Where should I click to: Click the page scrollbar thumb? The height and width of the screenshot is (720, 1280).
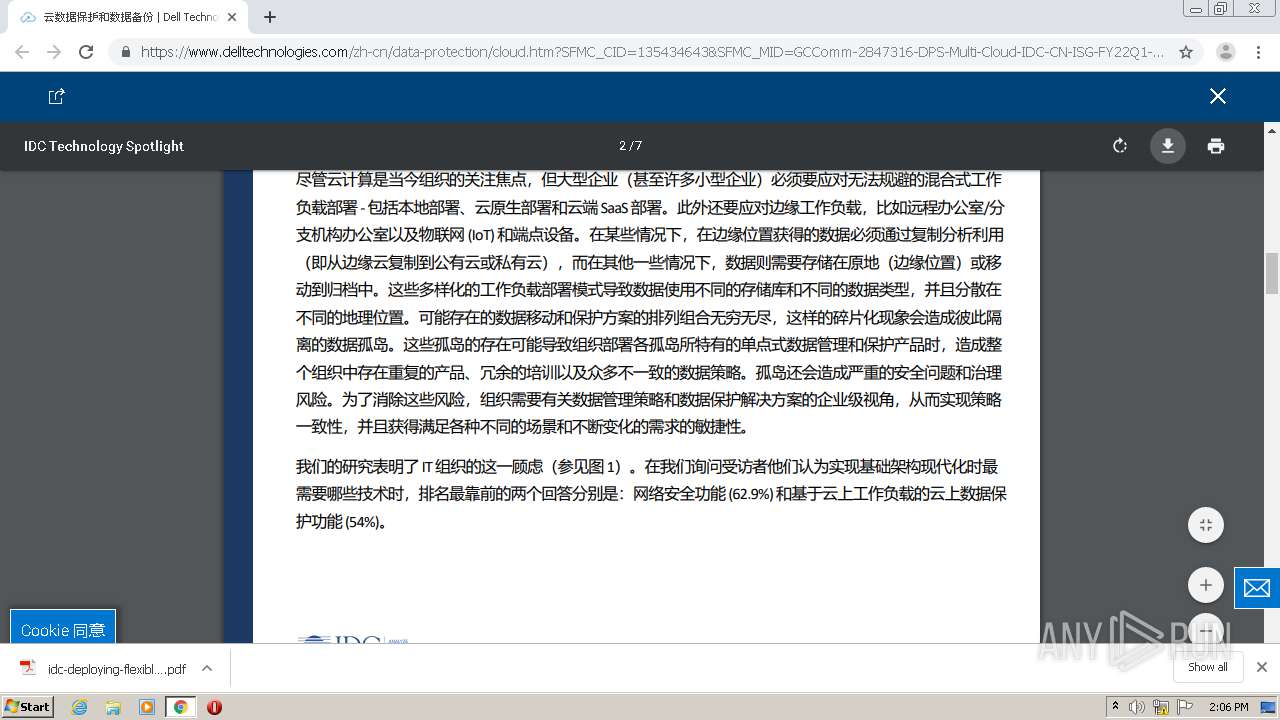(1272, 273)
